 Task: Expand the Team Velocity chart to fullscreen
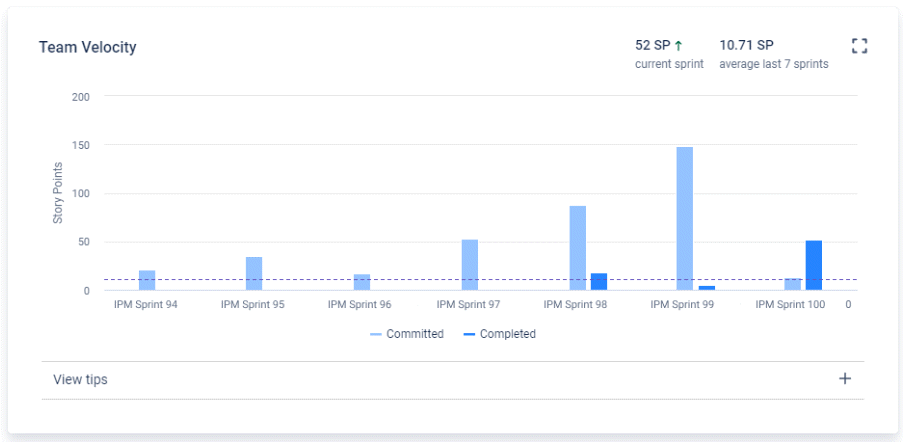coord(859,46)
